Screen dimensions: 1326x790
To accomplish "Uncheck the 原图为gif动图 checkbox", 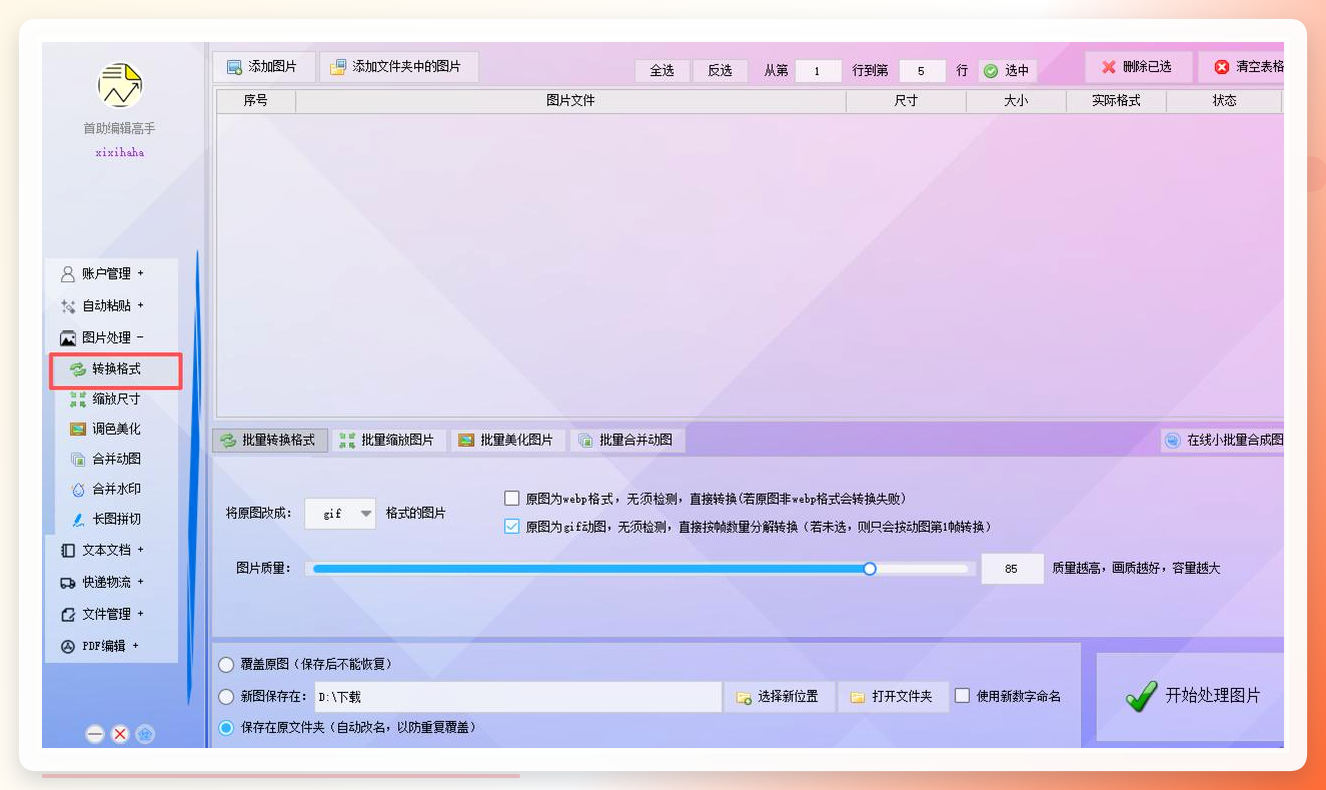I will [x=512, y=526].
